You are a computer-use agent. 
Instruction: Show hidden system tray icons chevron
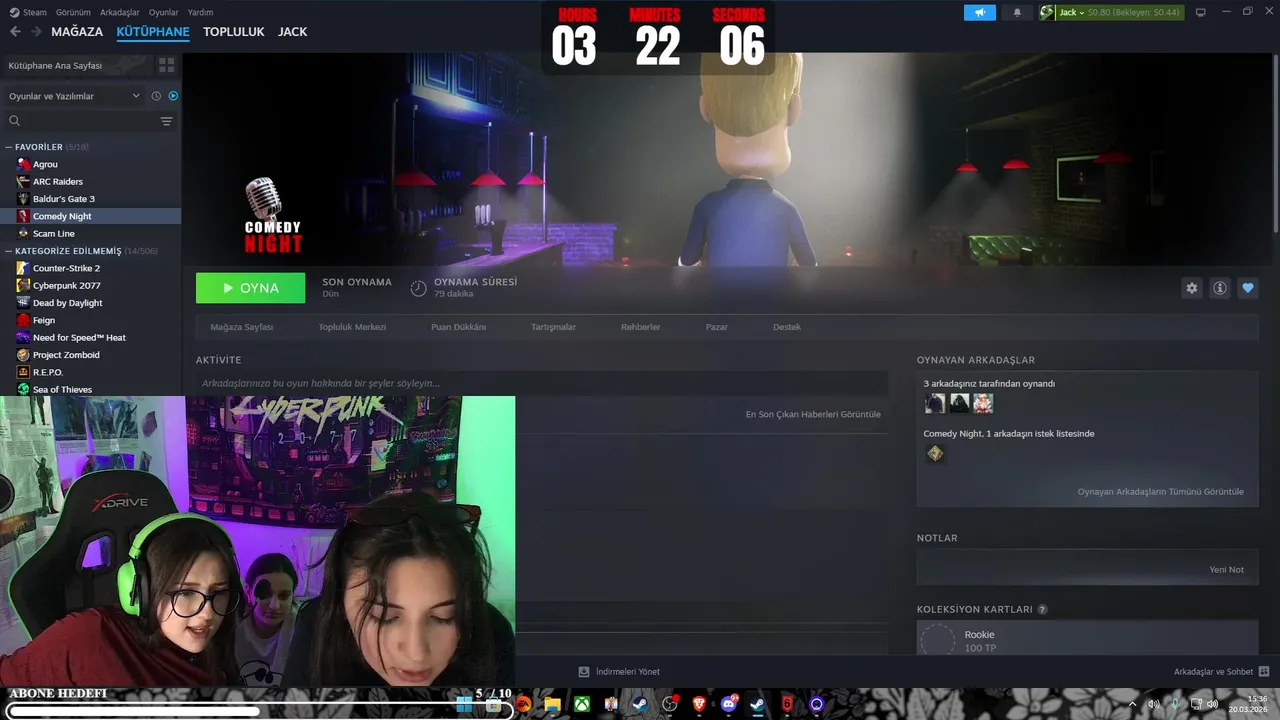(1133, 704)
